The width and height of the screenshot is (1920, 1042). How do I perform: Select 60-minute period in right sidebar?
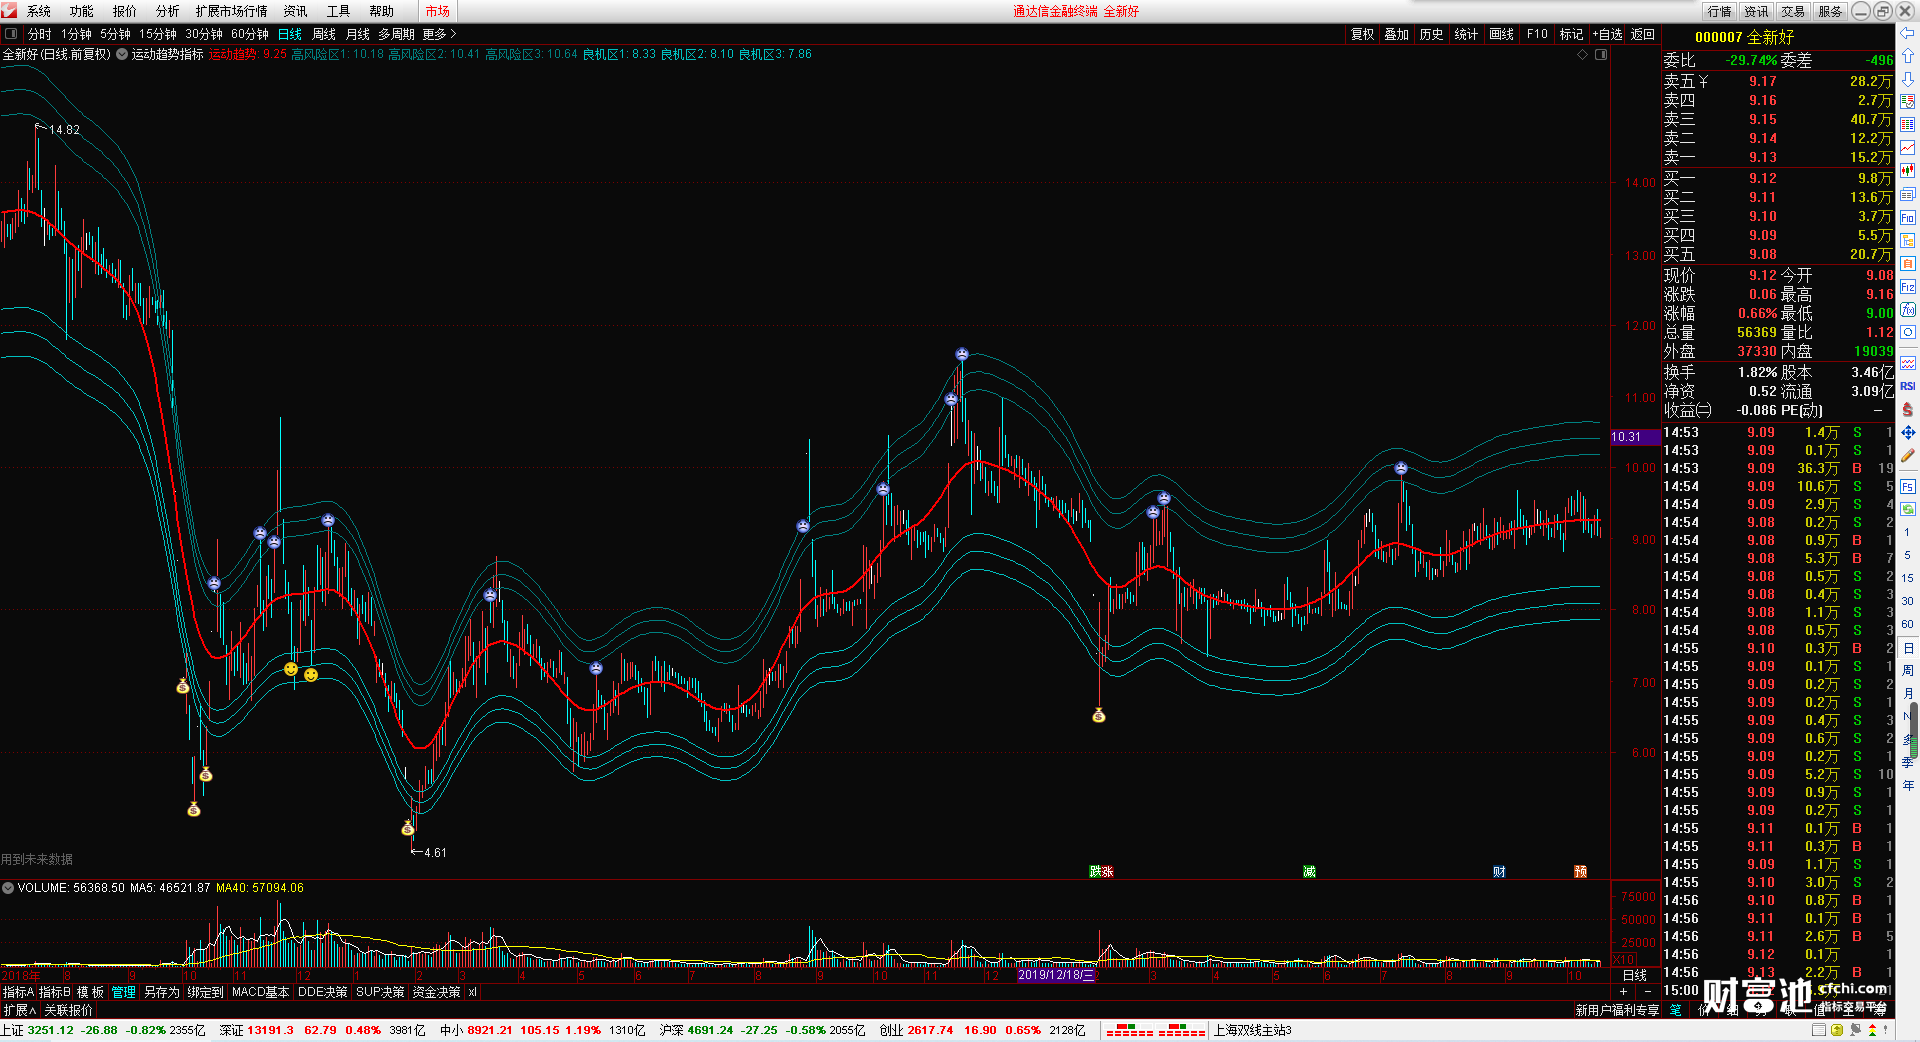pos(1908,624)
